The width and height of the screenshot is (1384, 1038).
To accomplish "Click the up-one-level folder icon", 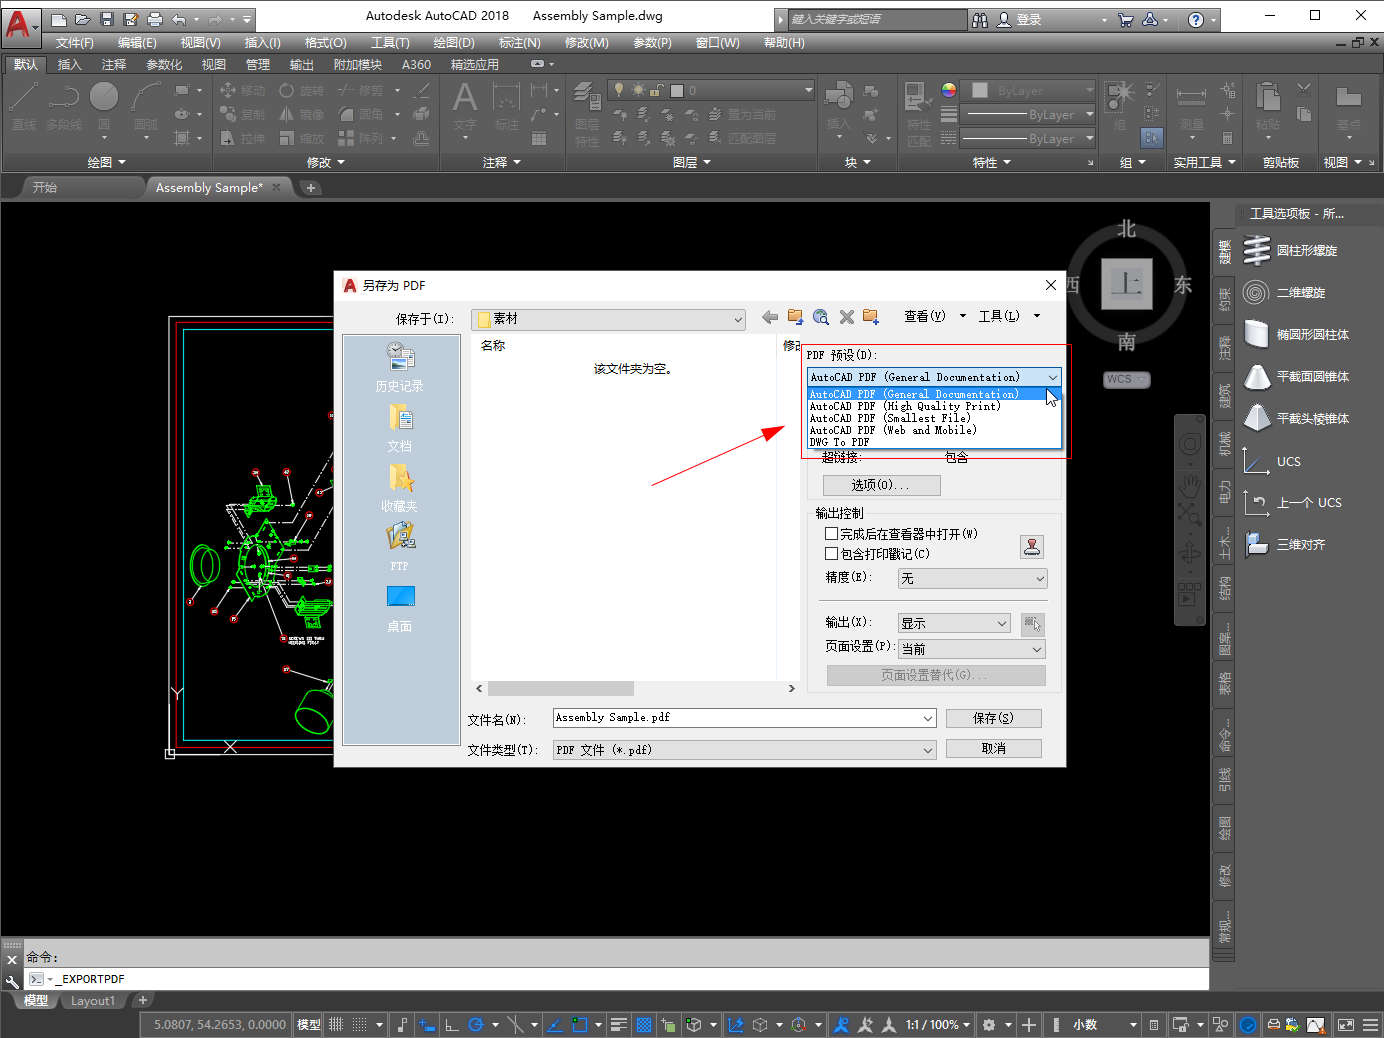I will pos(795,317).
